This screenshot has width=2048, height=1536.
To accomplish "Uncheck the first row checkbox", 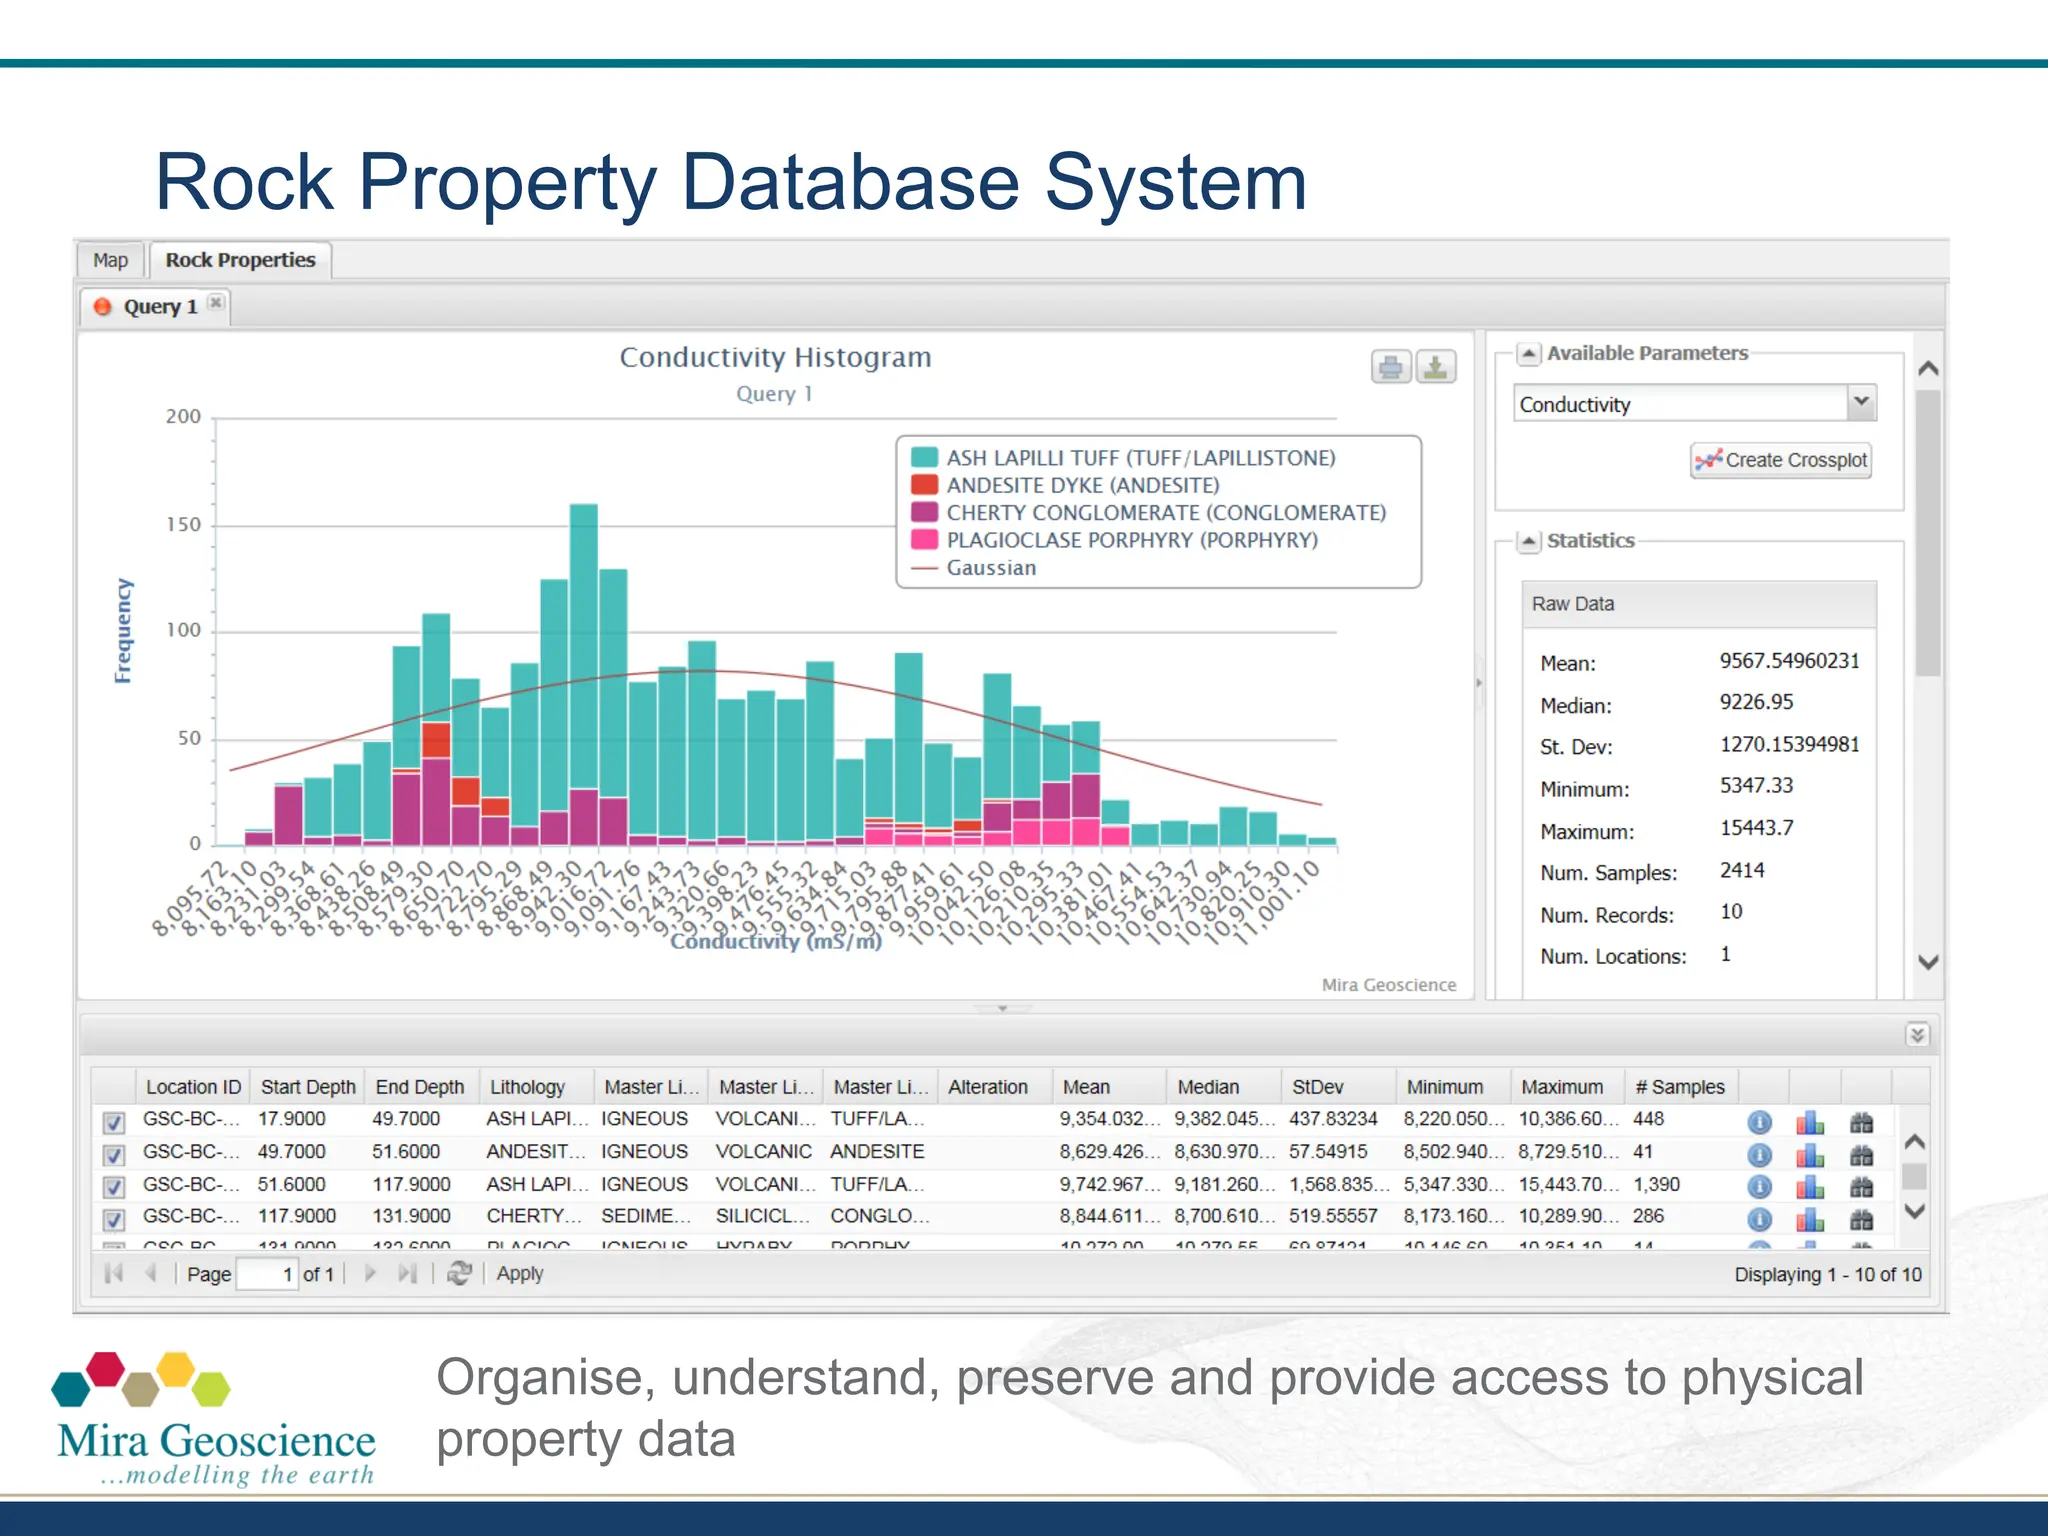I will 114,1123.
